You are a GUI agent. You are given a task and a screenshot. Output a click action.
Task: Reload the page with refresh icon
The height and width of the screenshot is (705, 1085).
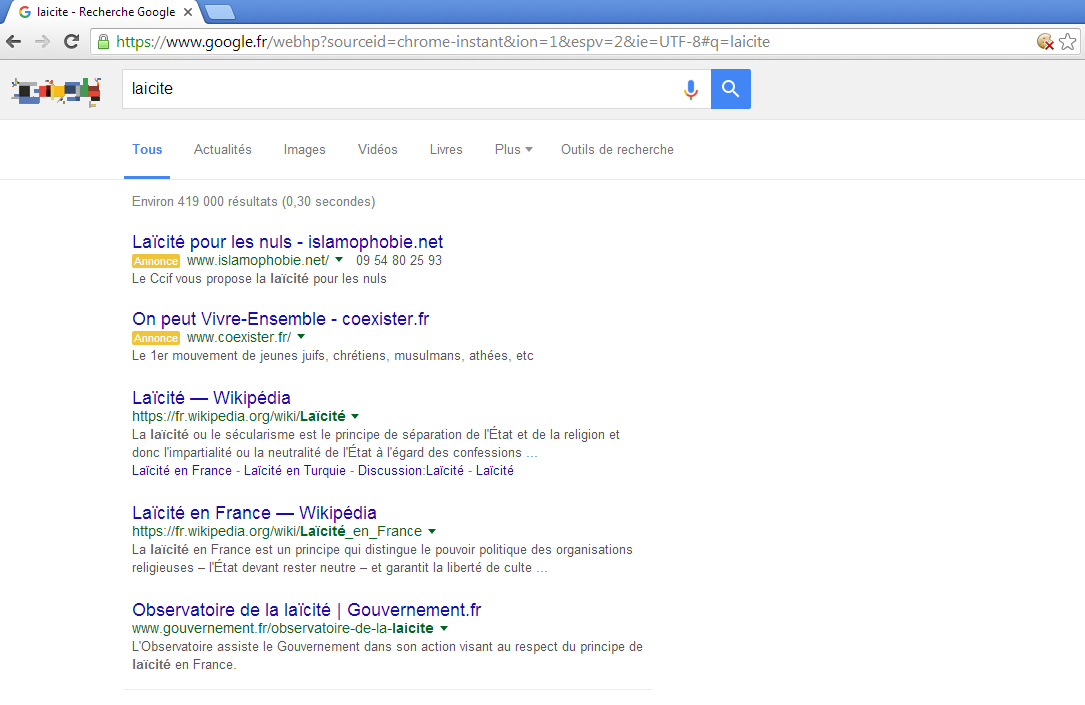tap(71, 42)
